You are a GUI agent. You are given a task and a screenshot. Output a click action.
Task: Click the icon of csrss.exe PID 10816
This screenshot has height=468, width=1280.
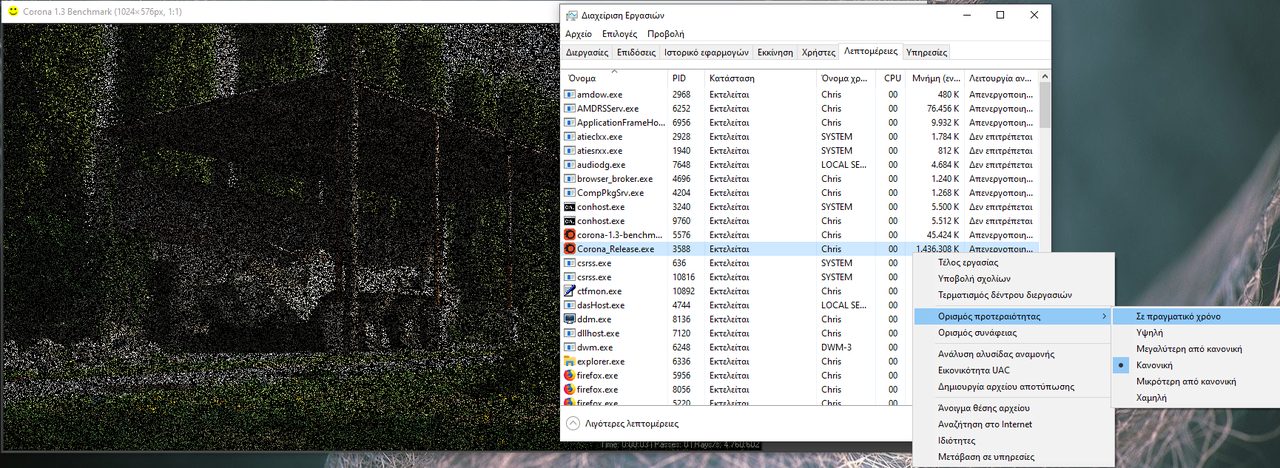pyautogui.click(x=569, y=277)
